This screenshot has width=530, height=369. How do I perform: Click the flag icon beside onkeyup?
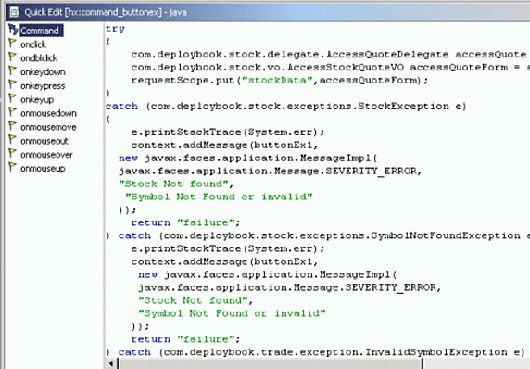click(x=13, y=99)
